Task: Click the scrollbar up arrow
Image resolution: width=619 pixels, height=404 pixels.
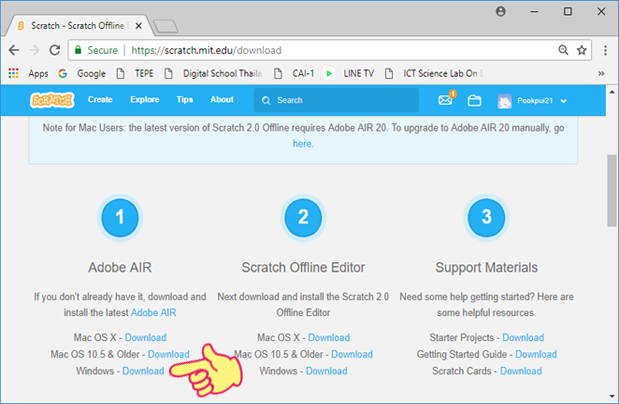Action: click(x=612, y=92)
